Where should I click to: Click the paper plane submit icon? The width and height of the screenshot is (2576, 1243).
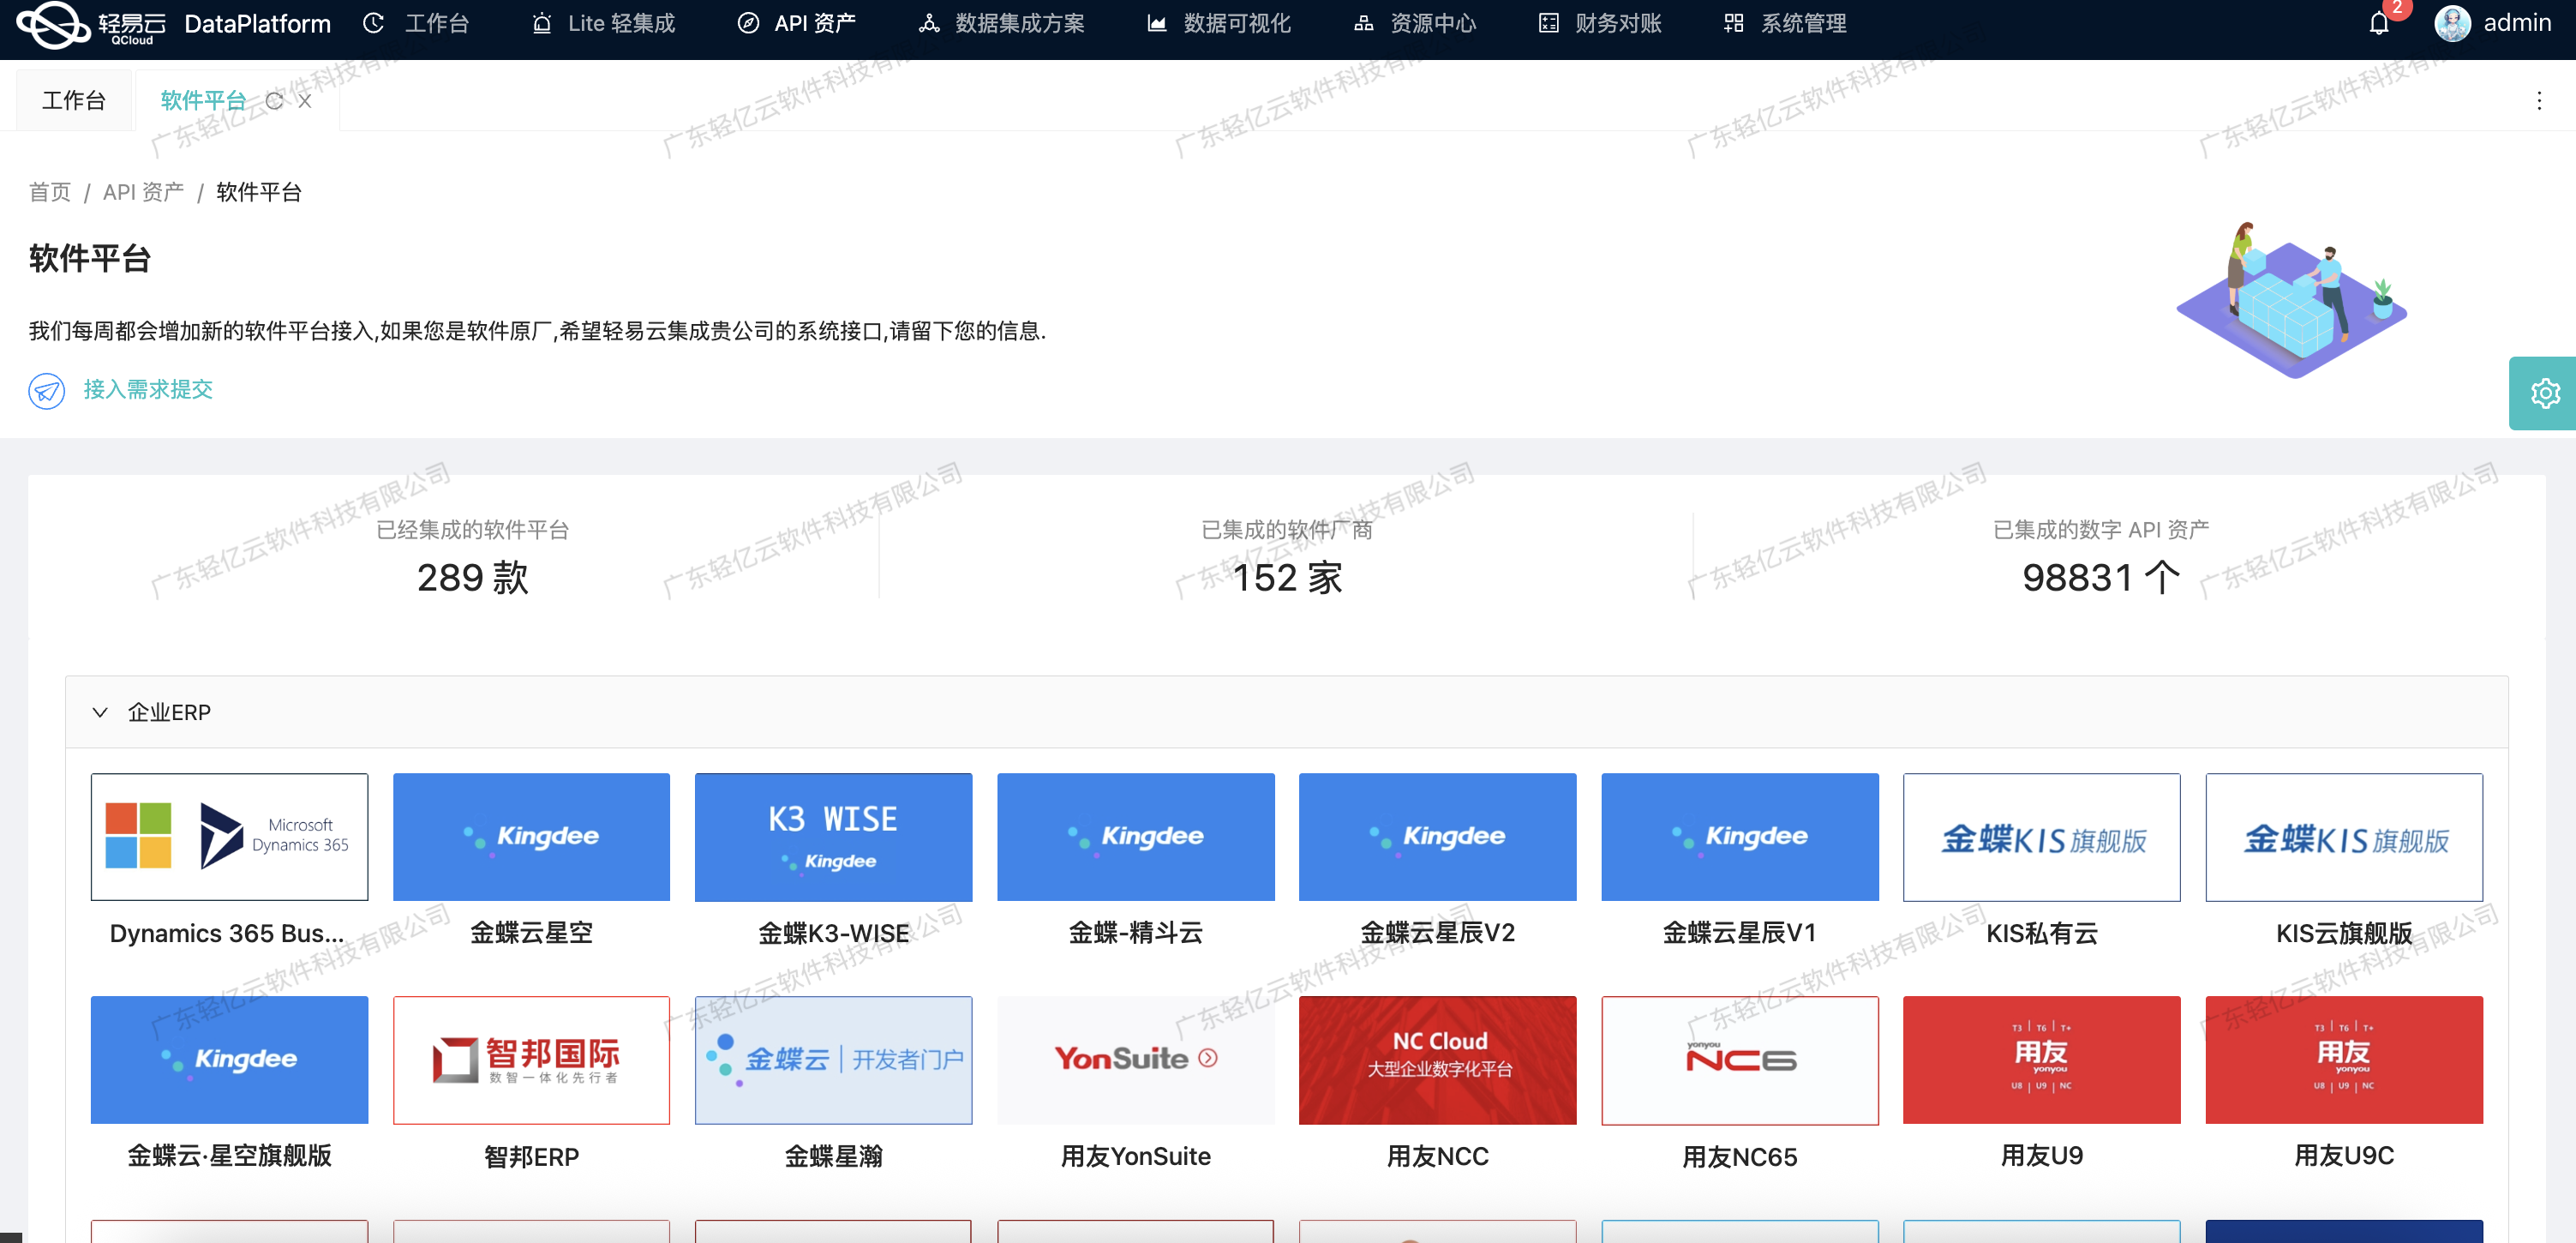(x=46, y=390)
